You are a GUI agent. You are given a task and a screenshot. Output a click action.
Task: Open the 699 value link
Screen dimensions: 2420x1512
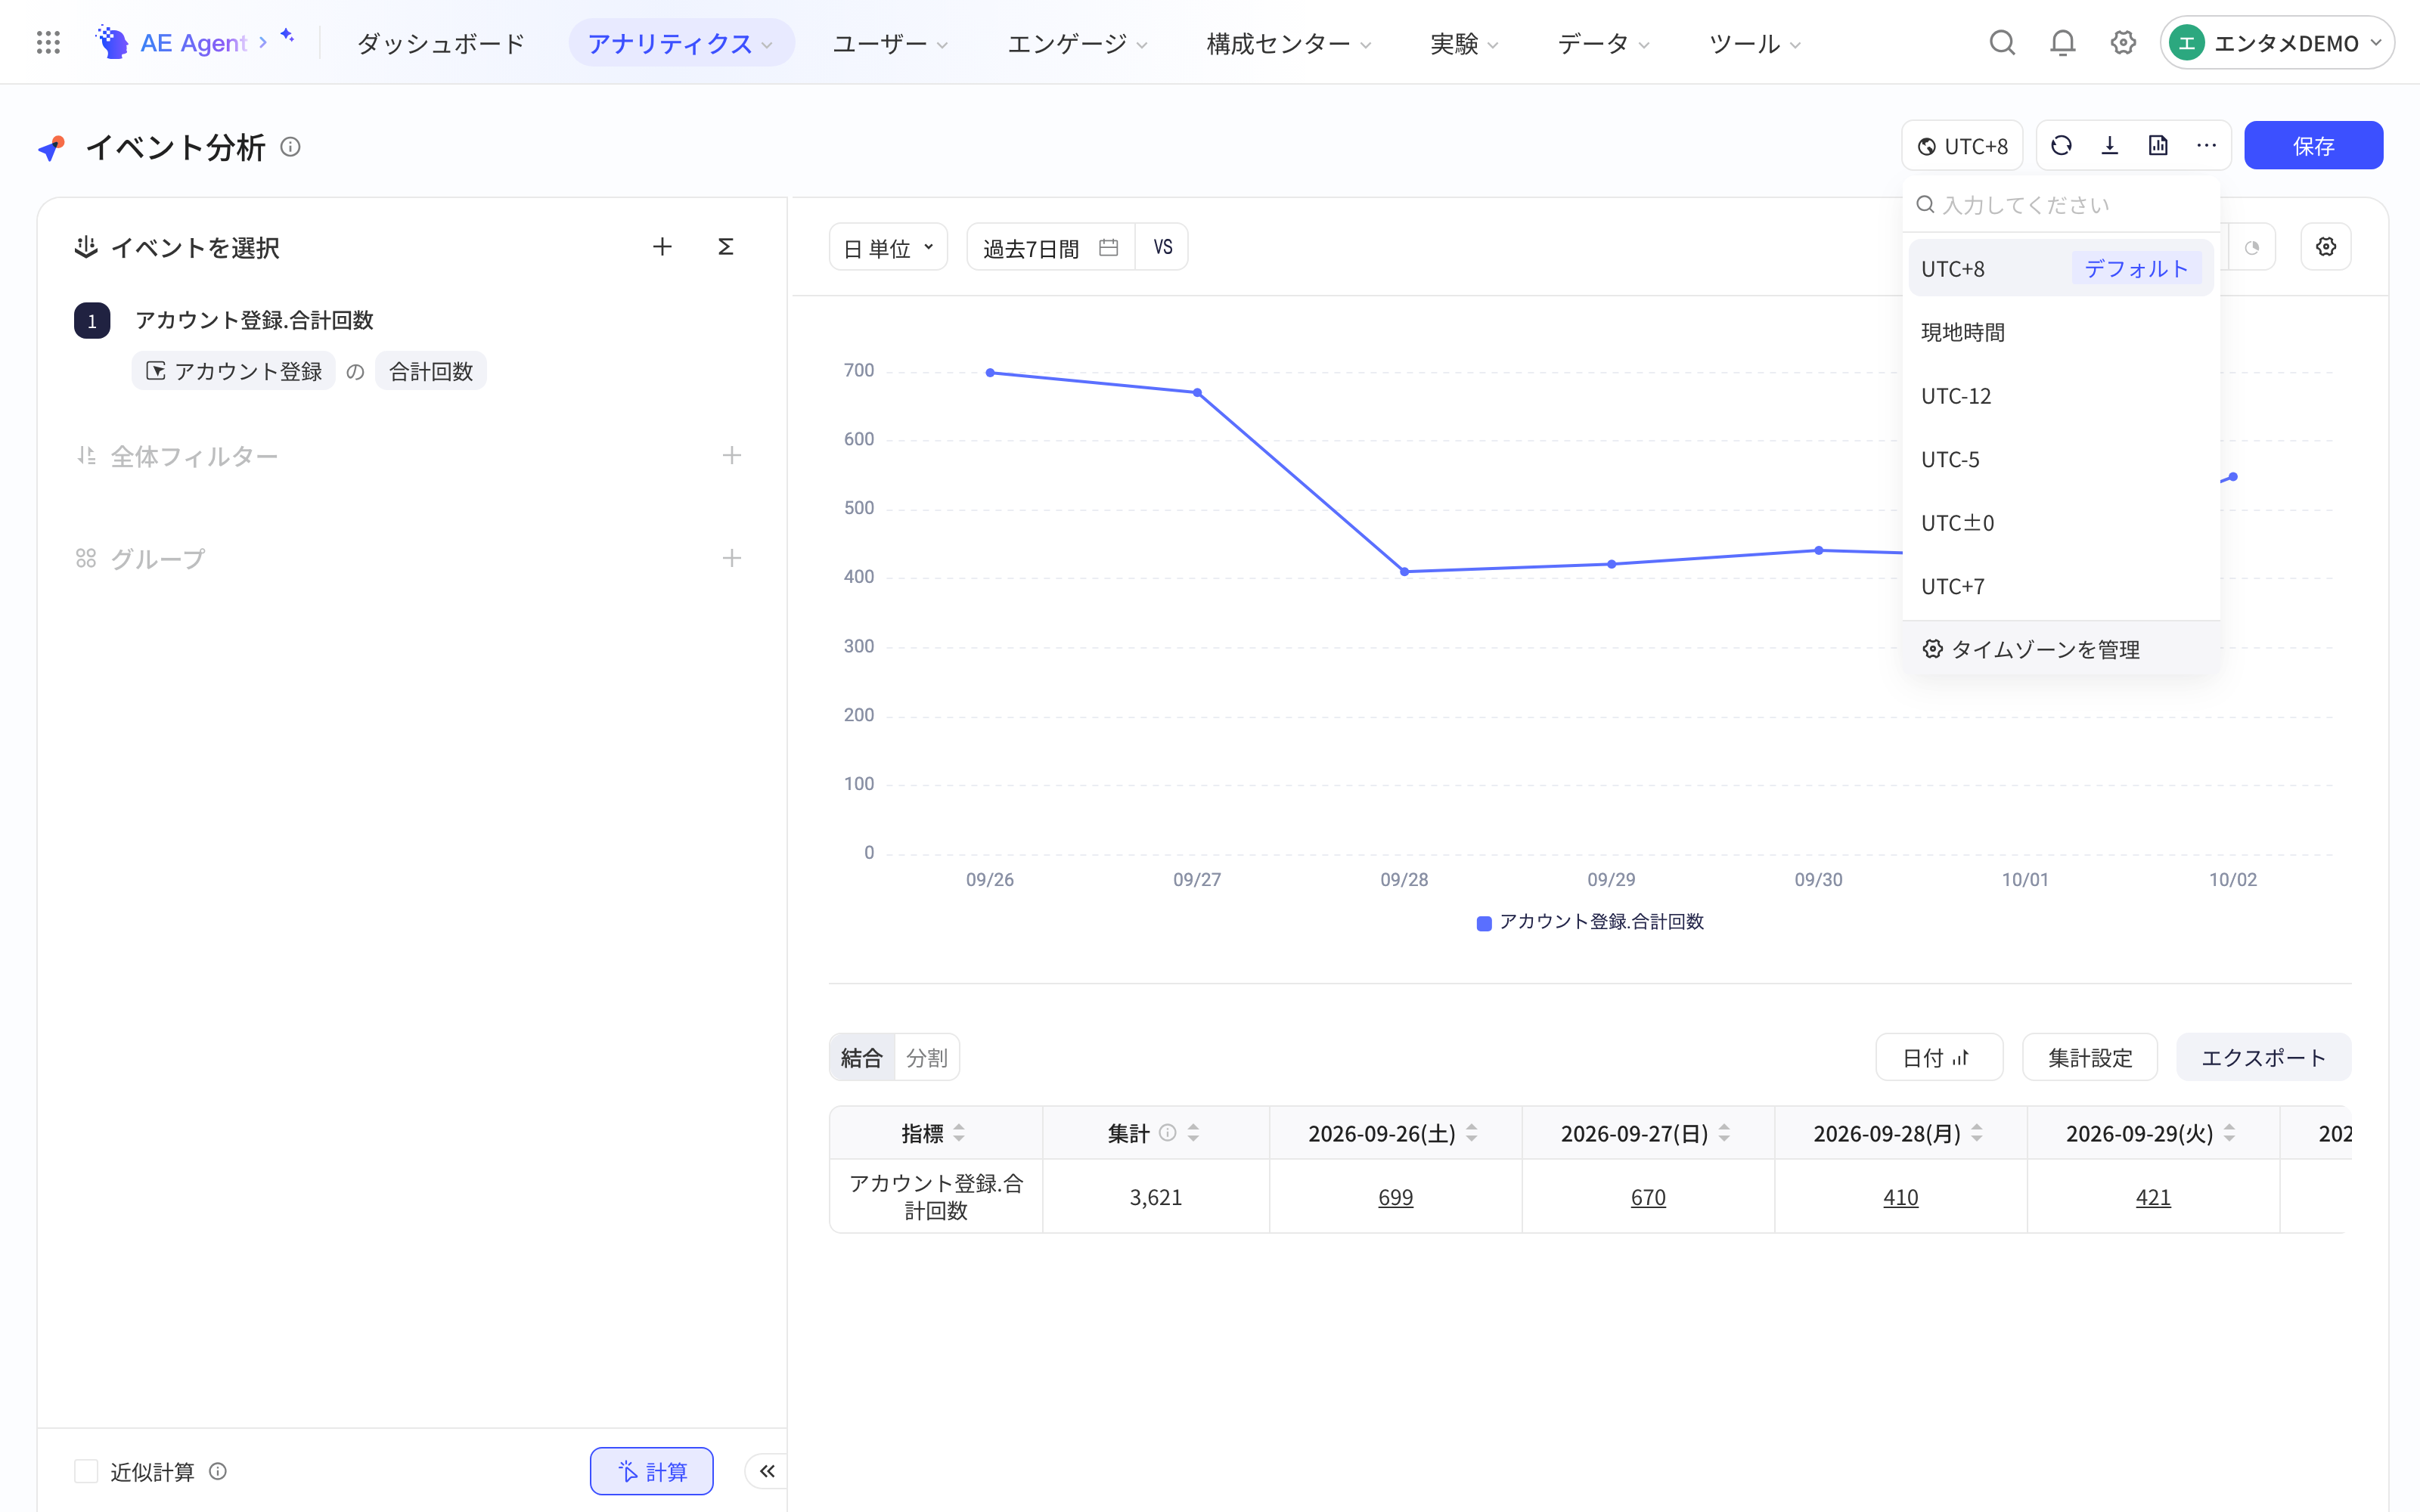(x=1395, y=1197)
